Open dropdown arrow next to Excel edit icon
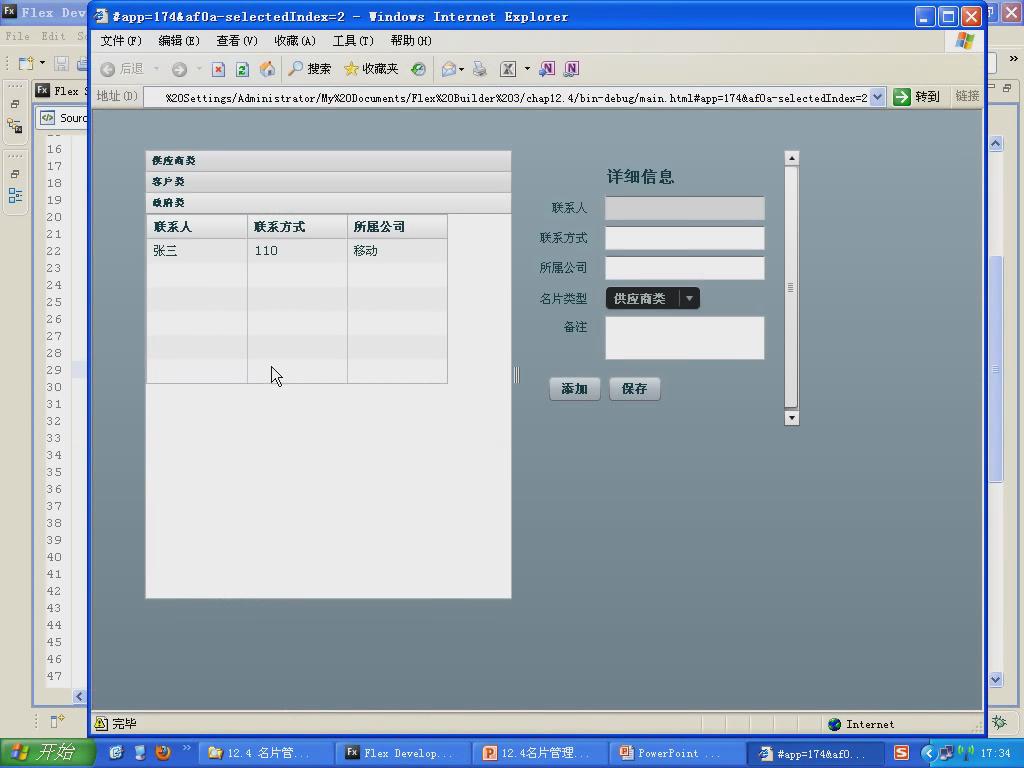Image resolution: width=1024 pixels, height=768 pixels. click(527, 69)
